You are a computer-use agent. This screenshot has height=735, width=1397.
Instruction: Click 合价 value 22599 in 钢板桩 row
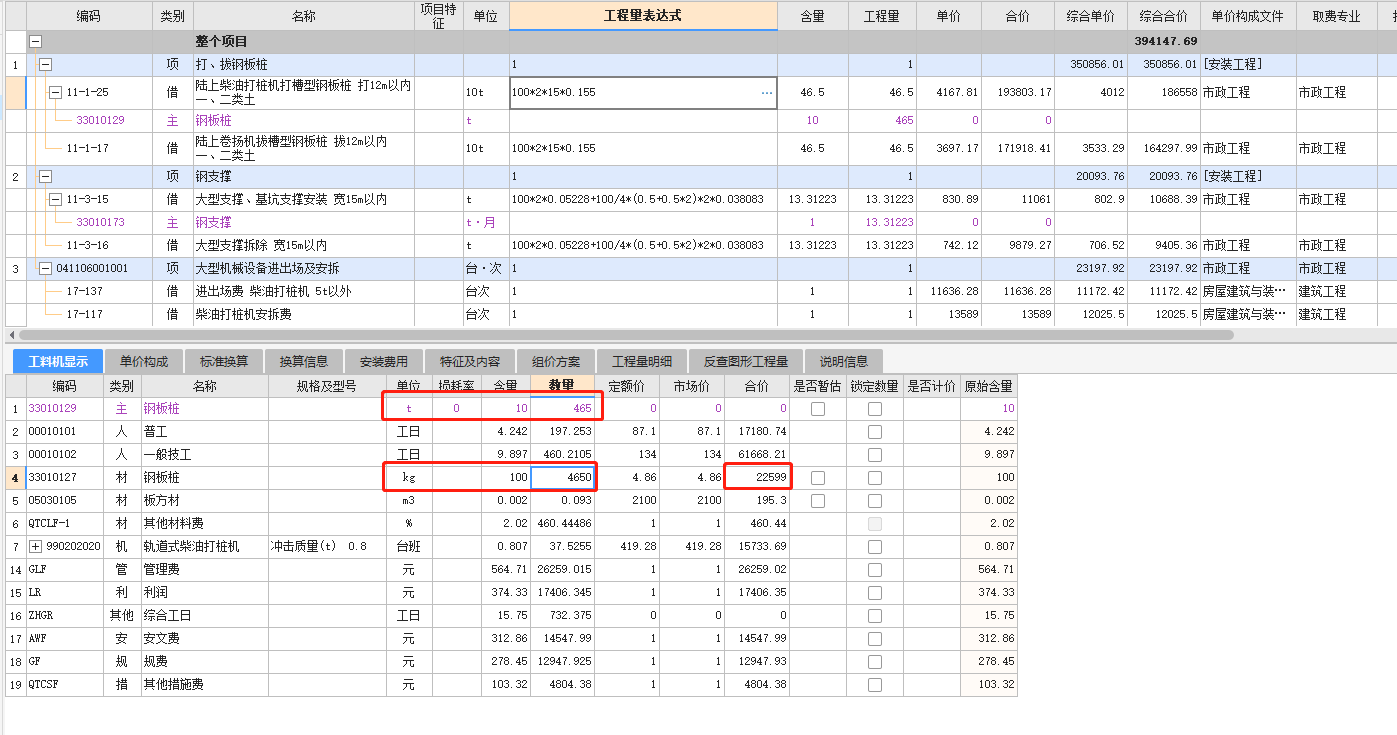tap(756, 478)
